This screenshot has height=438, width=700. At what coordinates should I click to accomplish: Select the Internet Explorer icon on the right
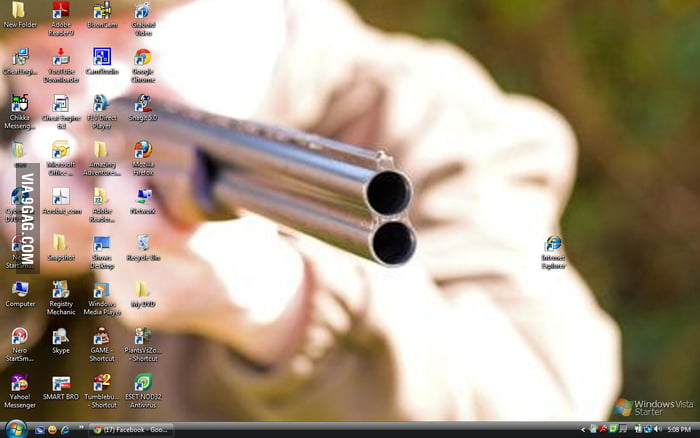pyautogui.click(x=552, y=244)
